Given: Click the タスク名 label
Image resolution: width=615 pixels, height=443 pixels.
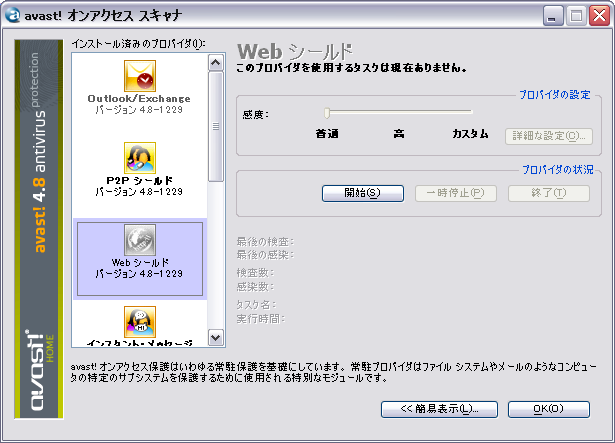Looking at the screenshot, I should coord(256,304).
